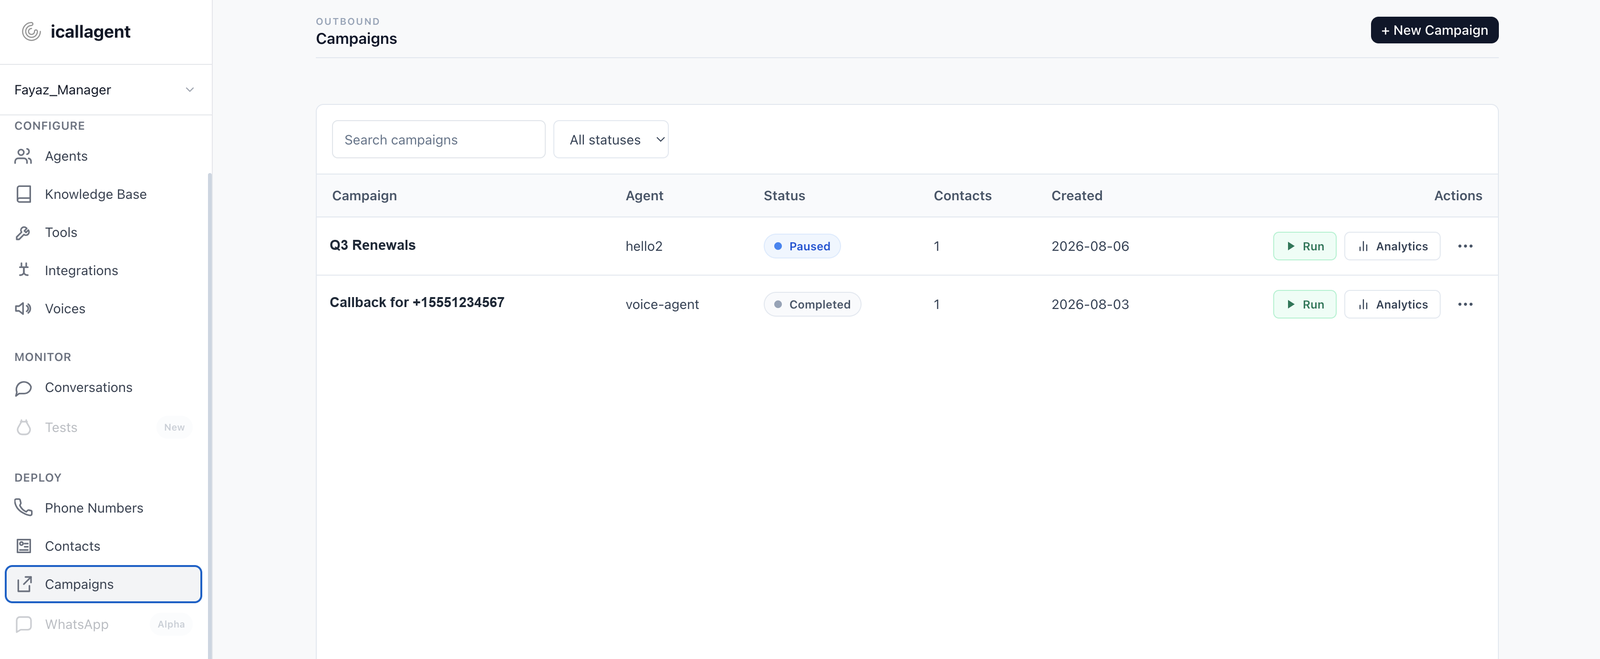Viewport: 1600px width, 659px height.
Task: Click the Conversations chat bubble icon
Action: pos(24,388)
